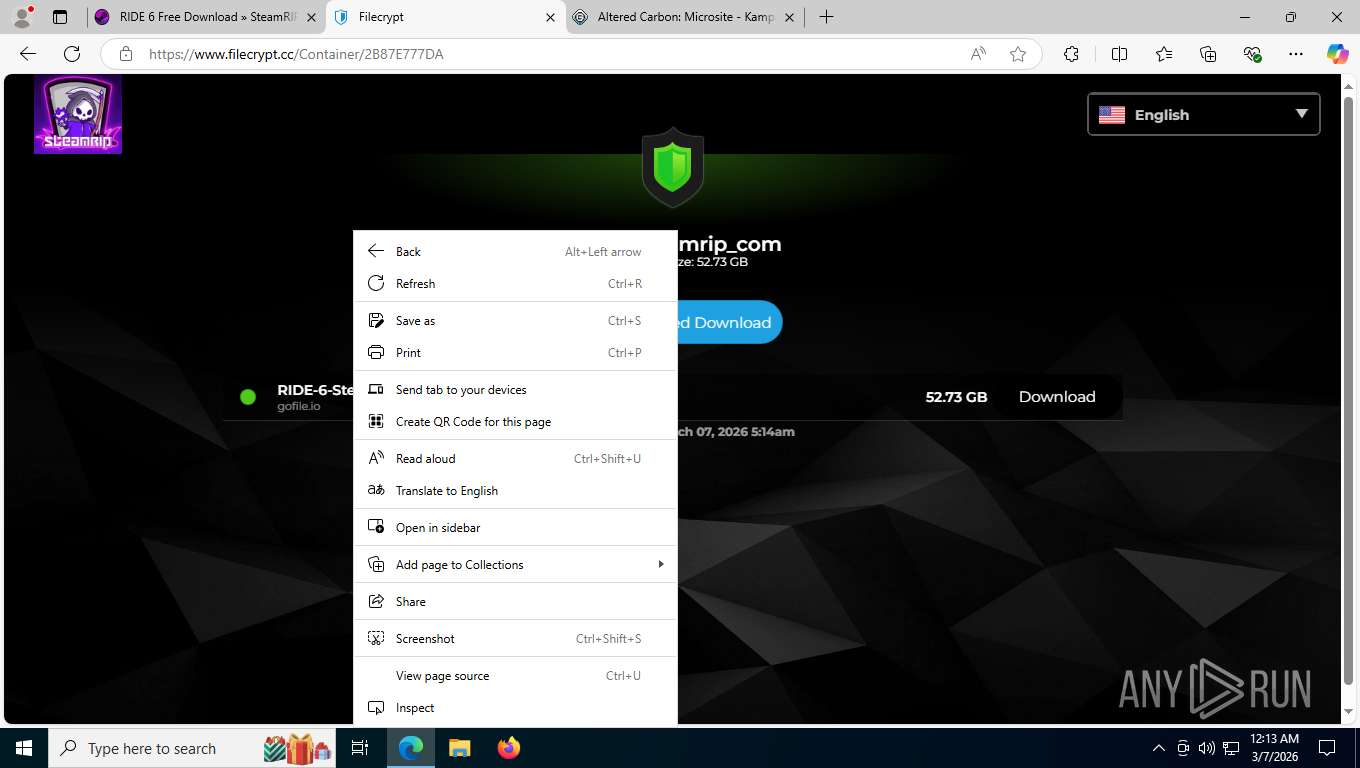
Task: Click the address bar URL field
Action: [550, 54]
